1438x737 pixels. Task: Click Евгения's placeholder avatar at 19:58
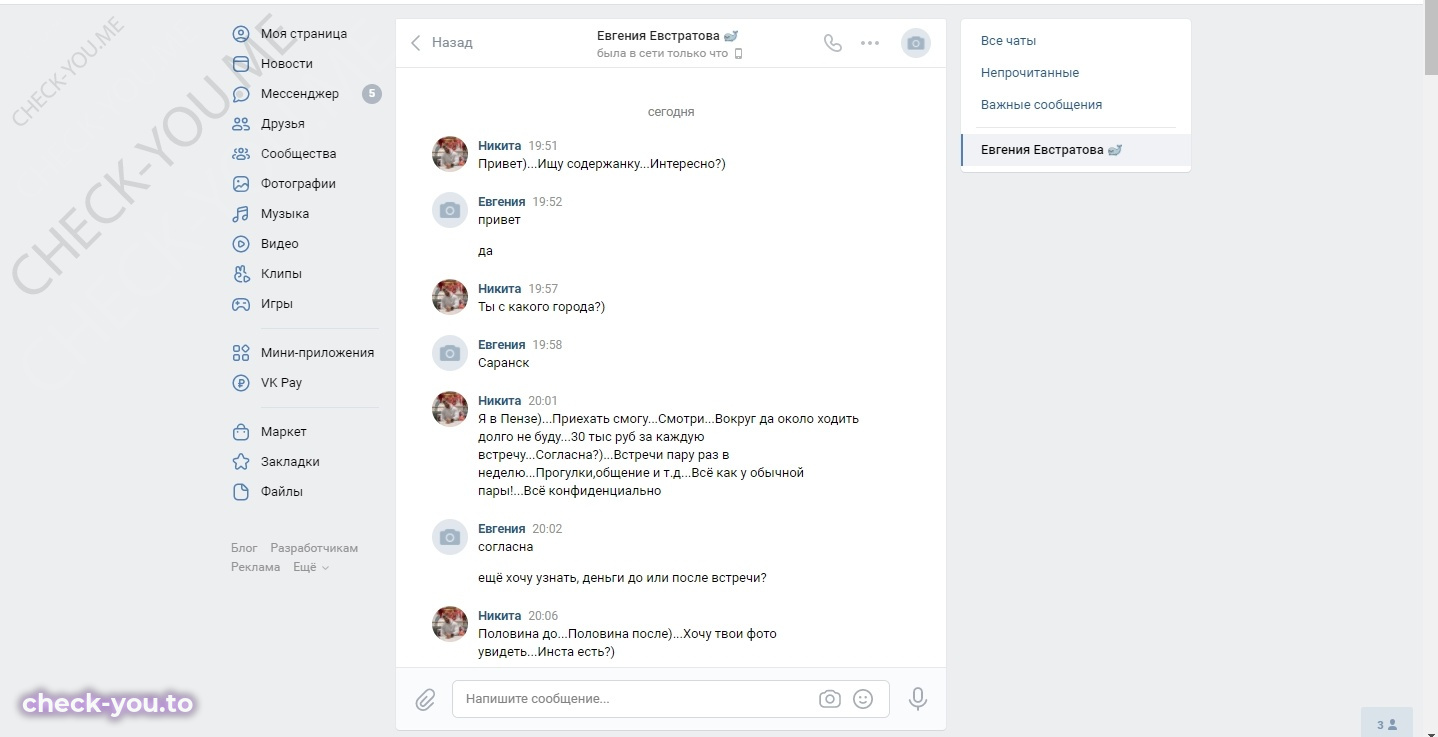(x=450, y=353)
